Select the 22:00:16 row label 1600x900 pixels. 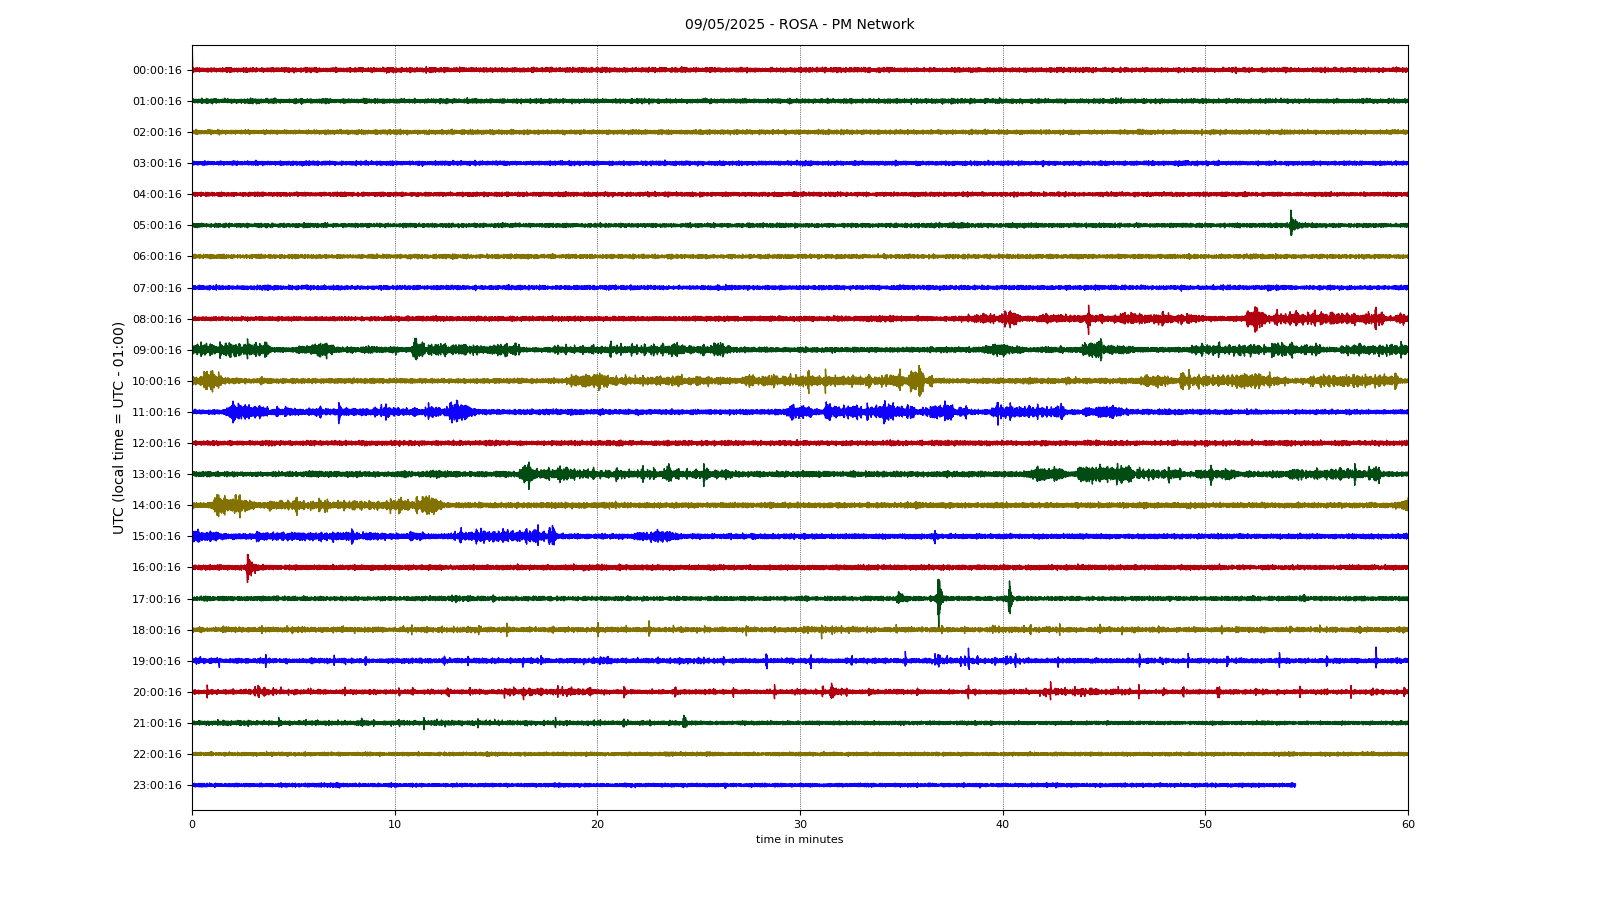click(x=157, y=754)
